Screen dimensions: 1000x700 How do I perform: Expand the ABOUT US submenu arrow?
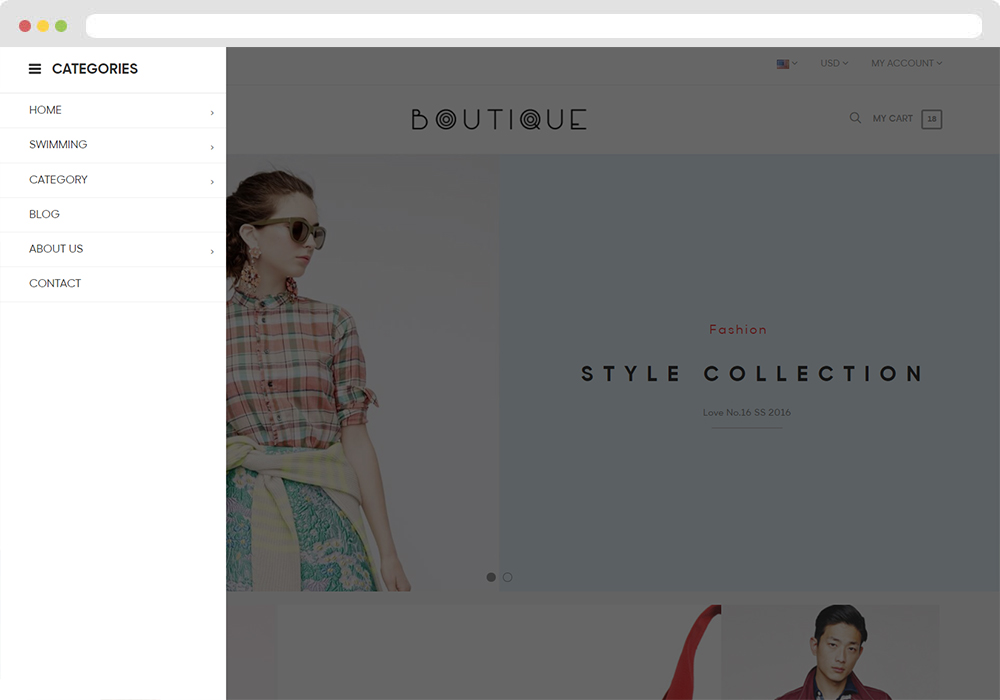pos(212,252)
